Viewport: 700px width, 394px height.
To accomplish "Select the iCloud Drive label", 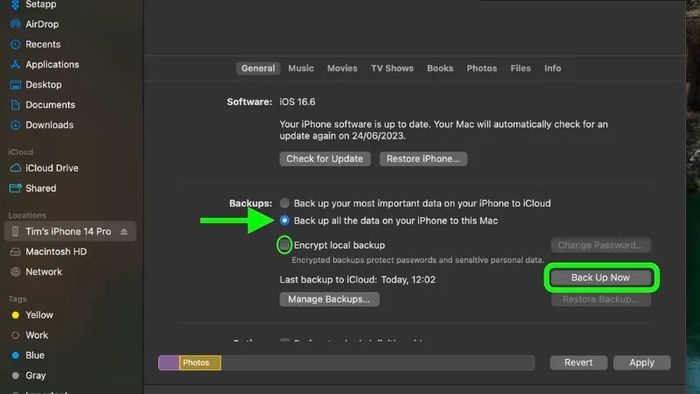I will [52, 168].
